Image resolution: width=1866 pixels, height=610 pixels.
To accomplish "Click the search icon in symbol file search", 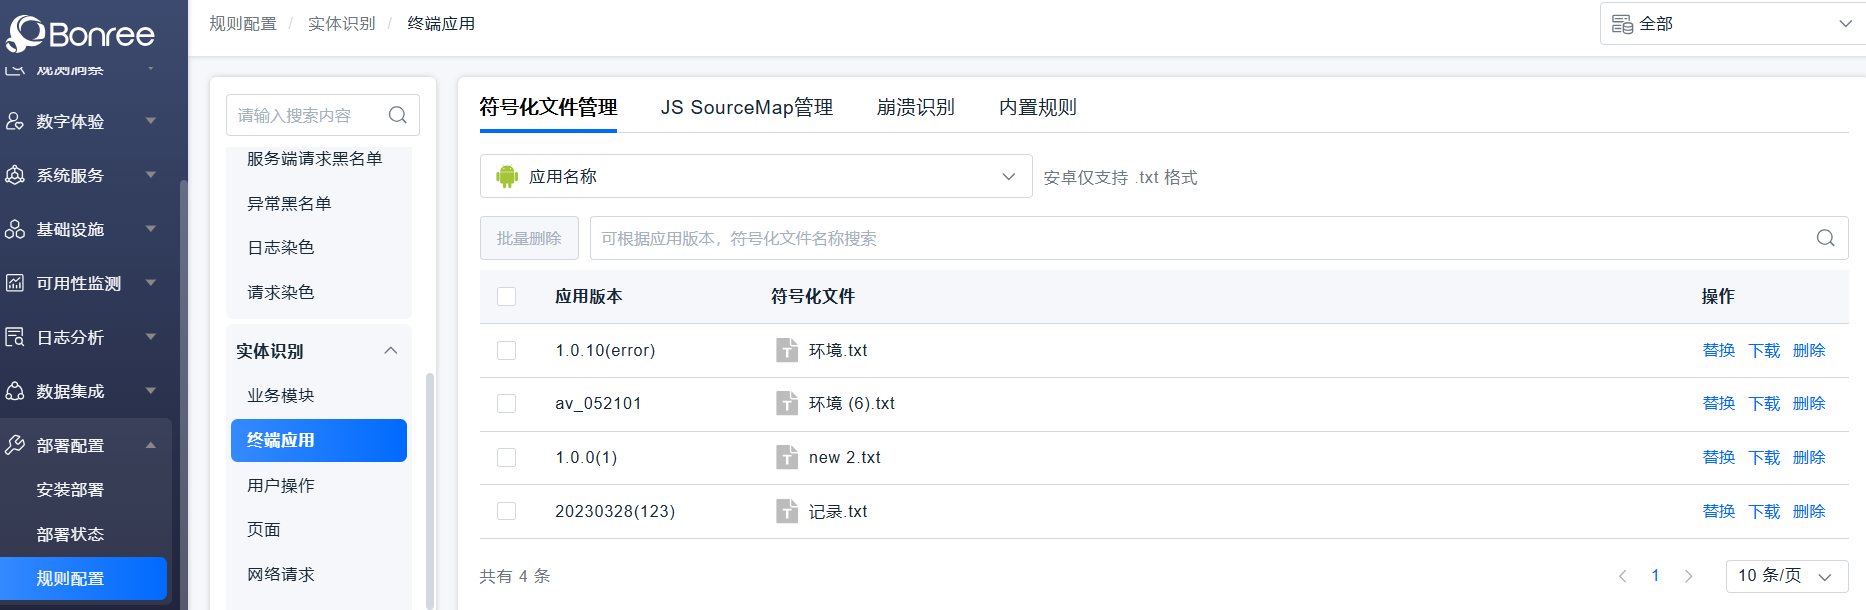I will click(x=1825, y=238).
